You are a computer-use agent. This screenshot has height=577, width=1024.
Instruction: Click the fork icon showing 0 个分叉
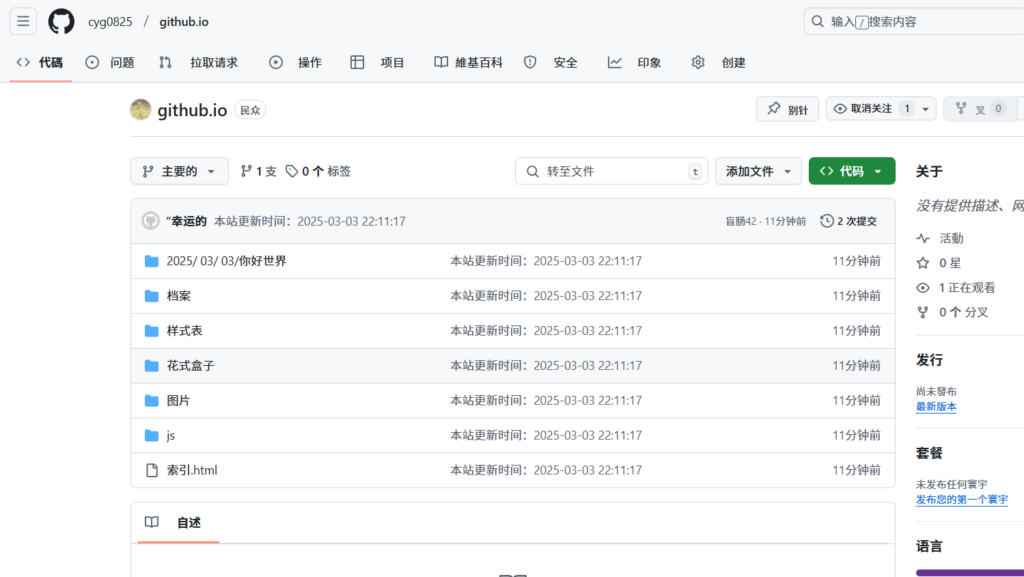[x=922, y=312]
